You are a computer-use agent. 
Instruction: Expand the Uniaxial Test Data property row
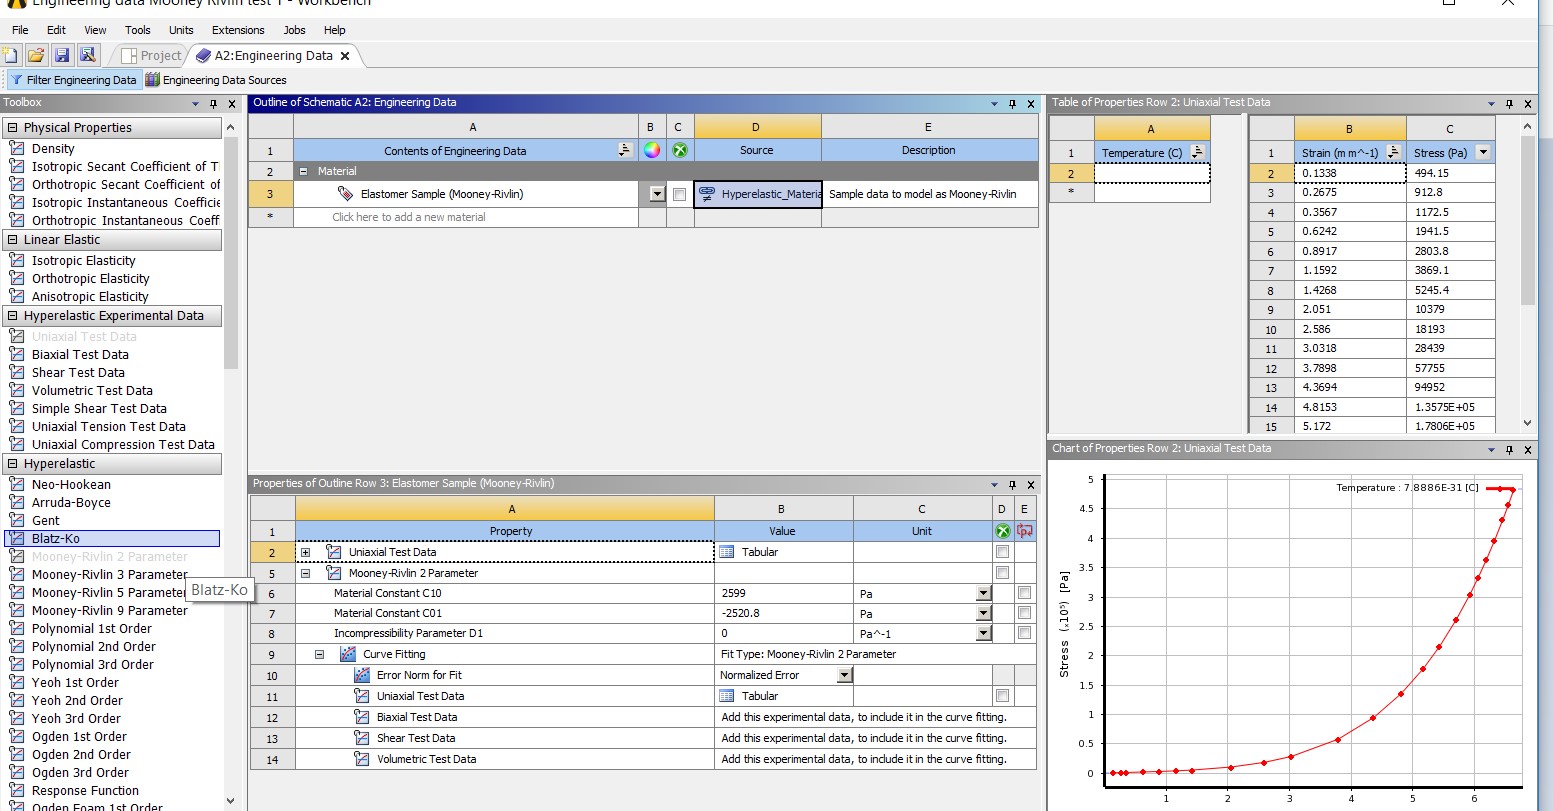306,552
